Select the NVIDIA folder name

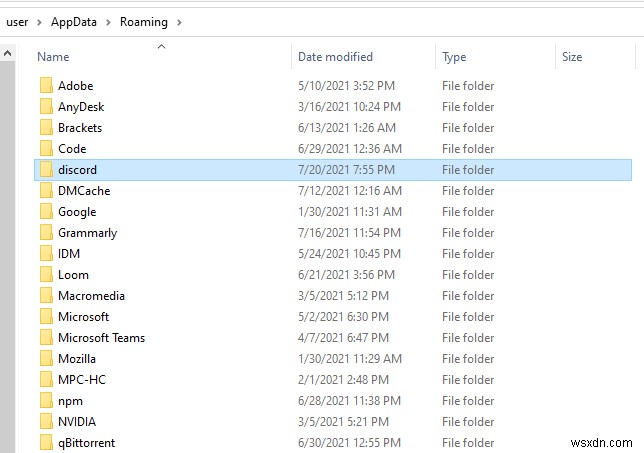pyautogui.click(x=77, y=421)
